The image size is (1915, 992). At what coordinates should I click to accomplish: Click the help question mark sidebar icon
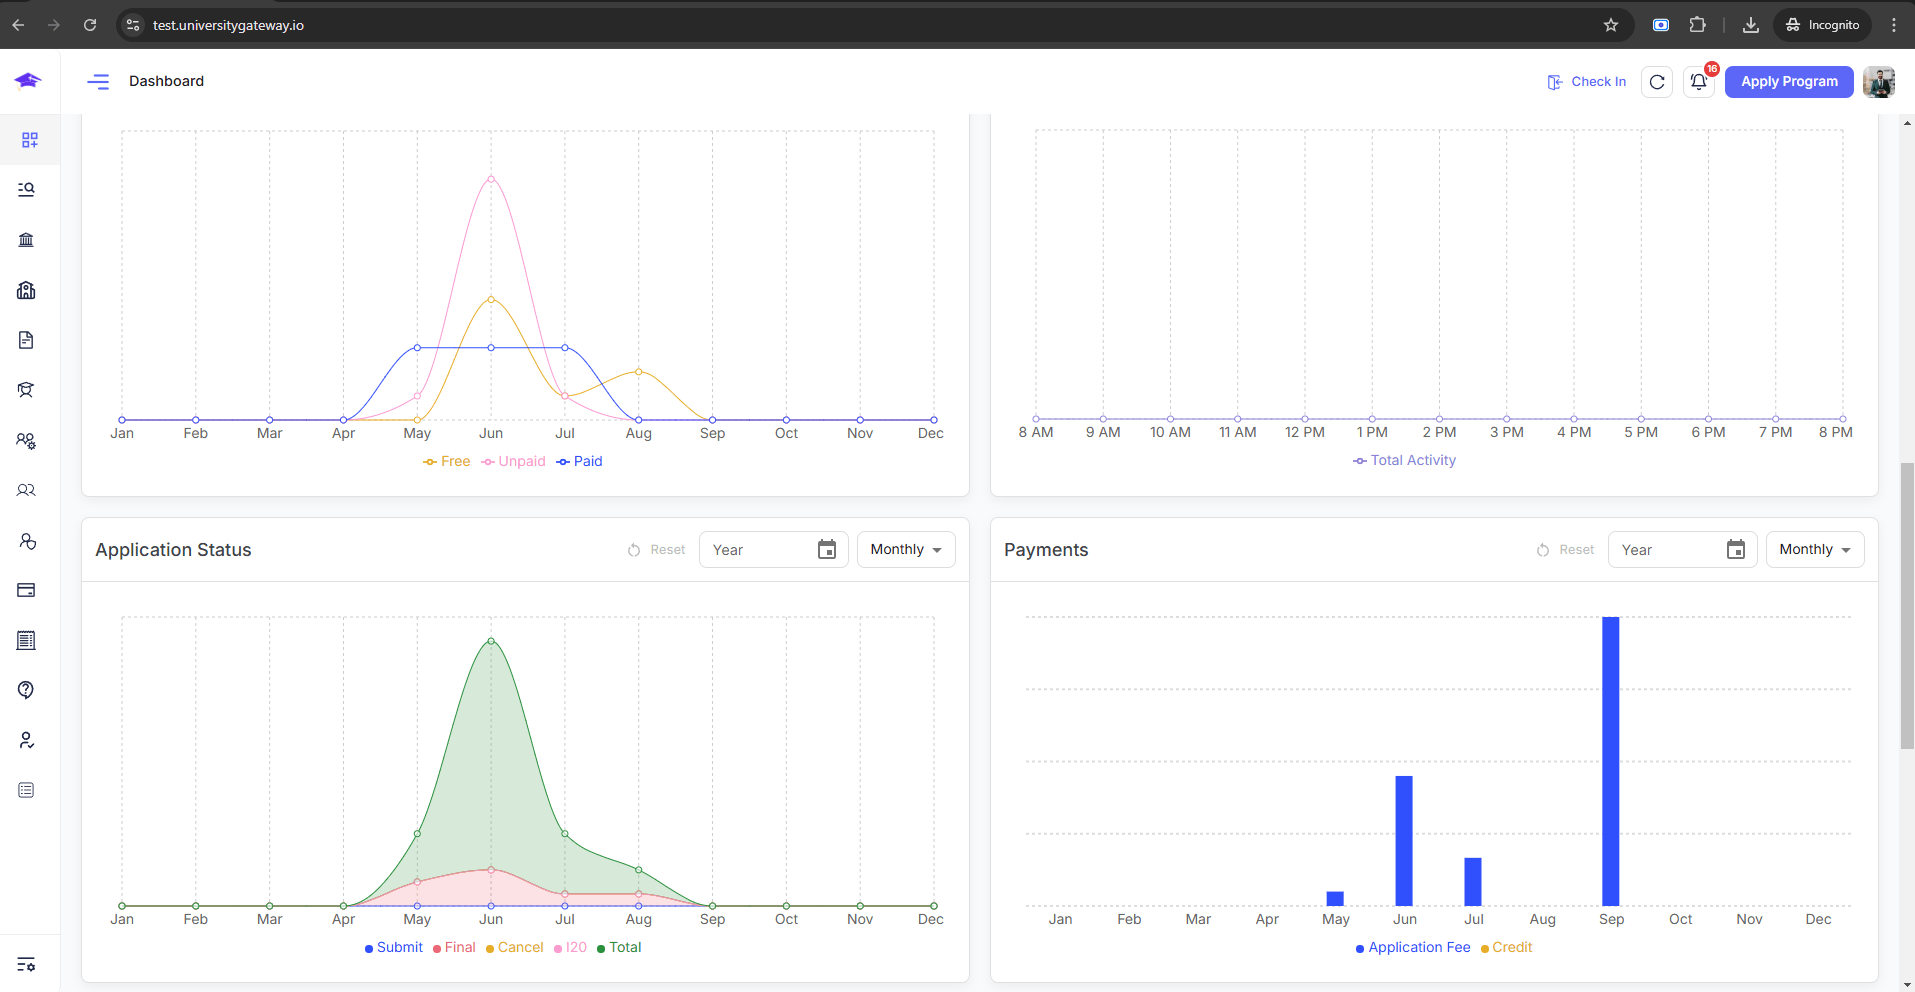27,690
